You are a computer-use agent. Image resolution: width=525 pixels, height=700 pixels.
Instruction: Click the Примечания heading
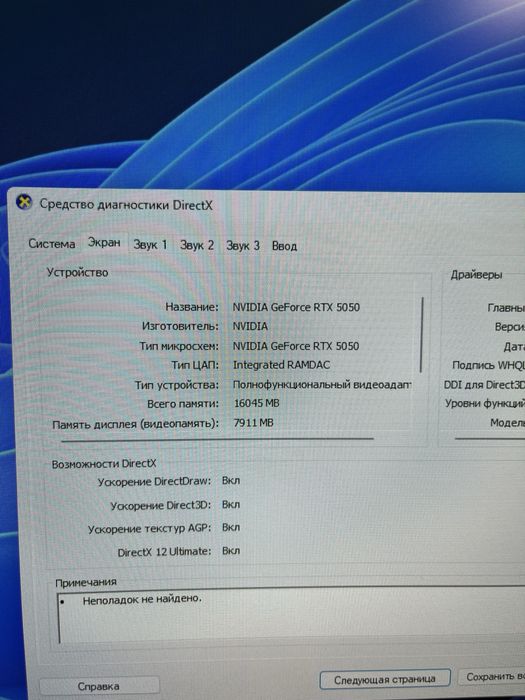tap(86, 582)
